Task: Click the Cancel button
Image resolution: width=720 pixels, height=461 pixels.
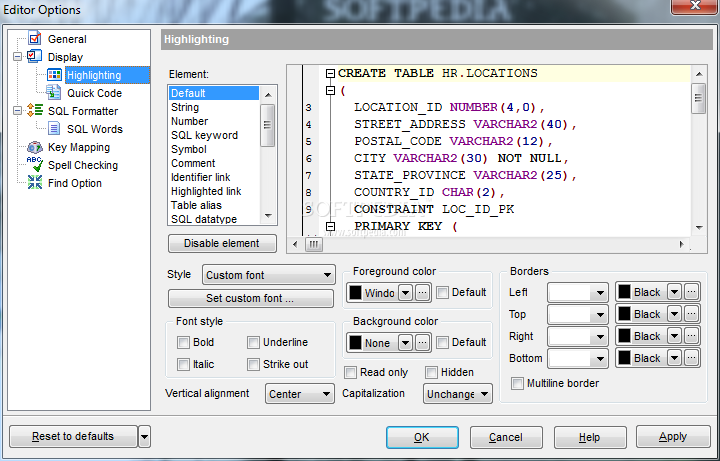Action: tap(506, 437)
